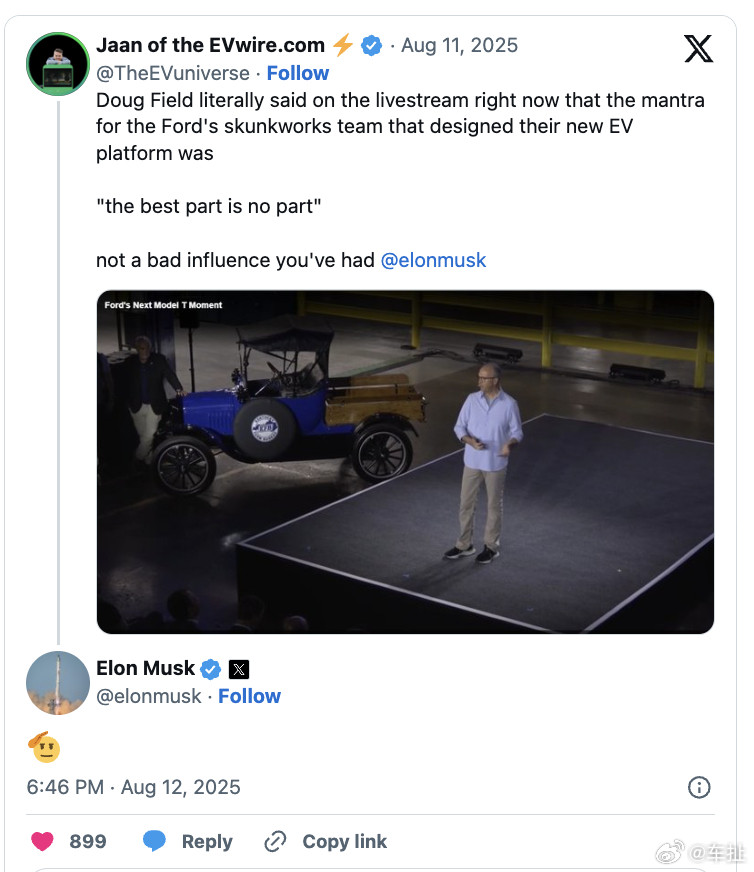Click the verified badge beside Jaan's name

pos(371,46)
